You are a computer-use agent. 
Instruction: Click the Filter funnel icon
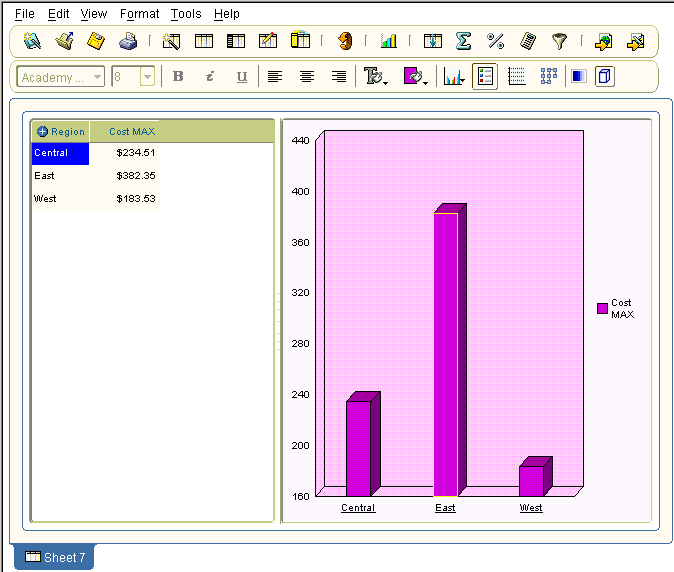pyautogui.click(x=560, y=41)
